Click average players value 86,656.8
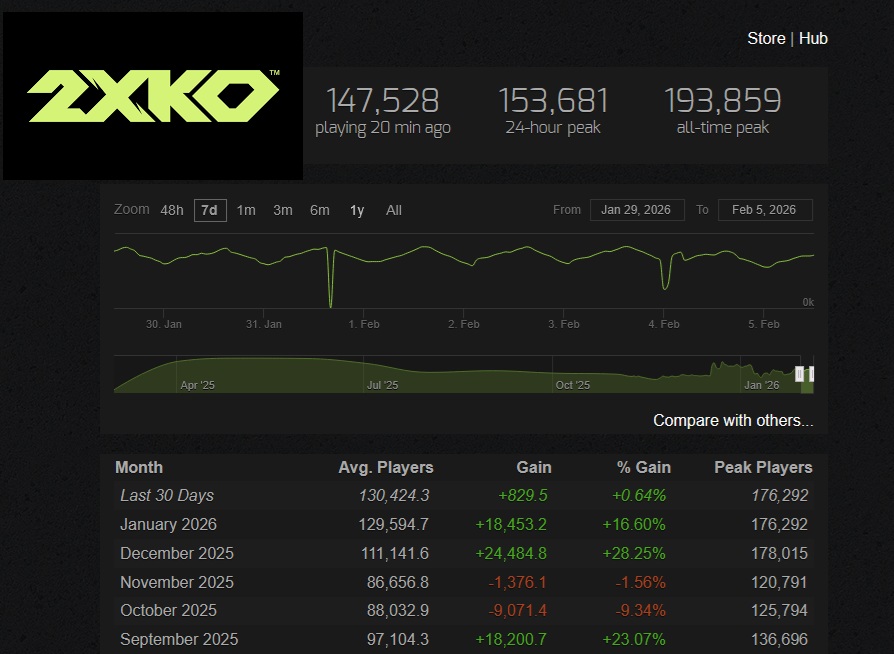The width and height of the screenshot is (894, 654). 398,582
